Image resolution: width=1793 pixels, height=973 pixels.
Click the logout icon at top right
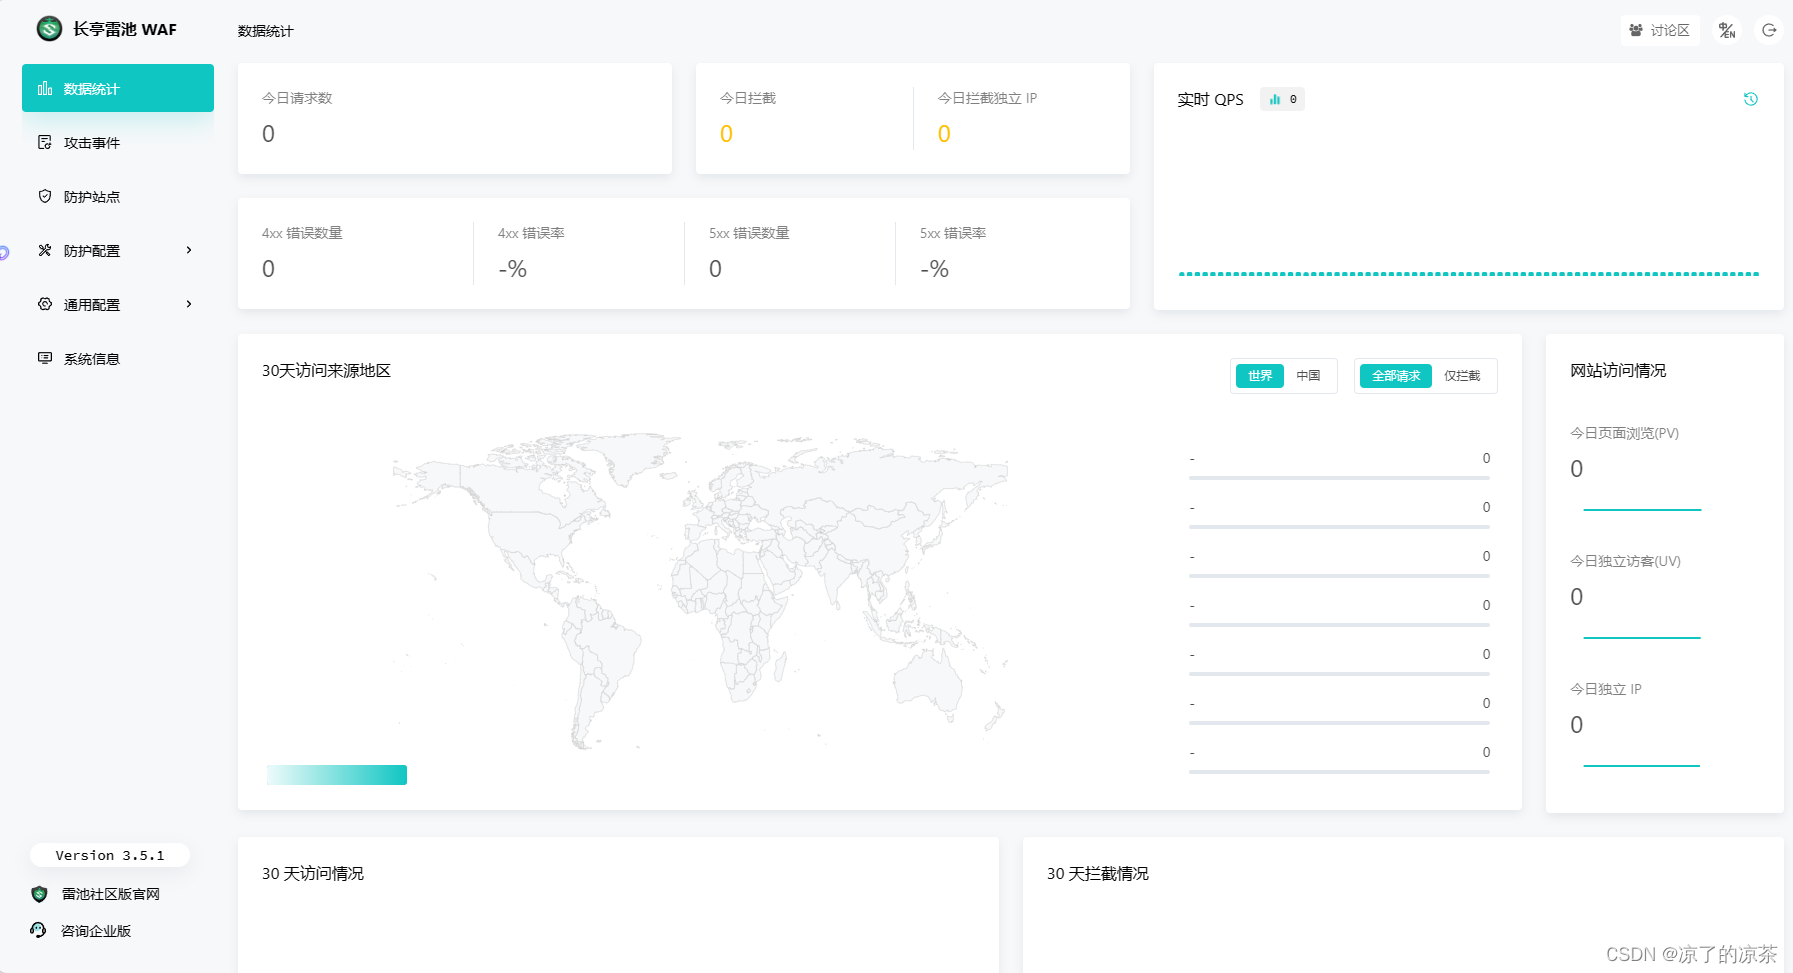(x=1769, y=30)
